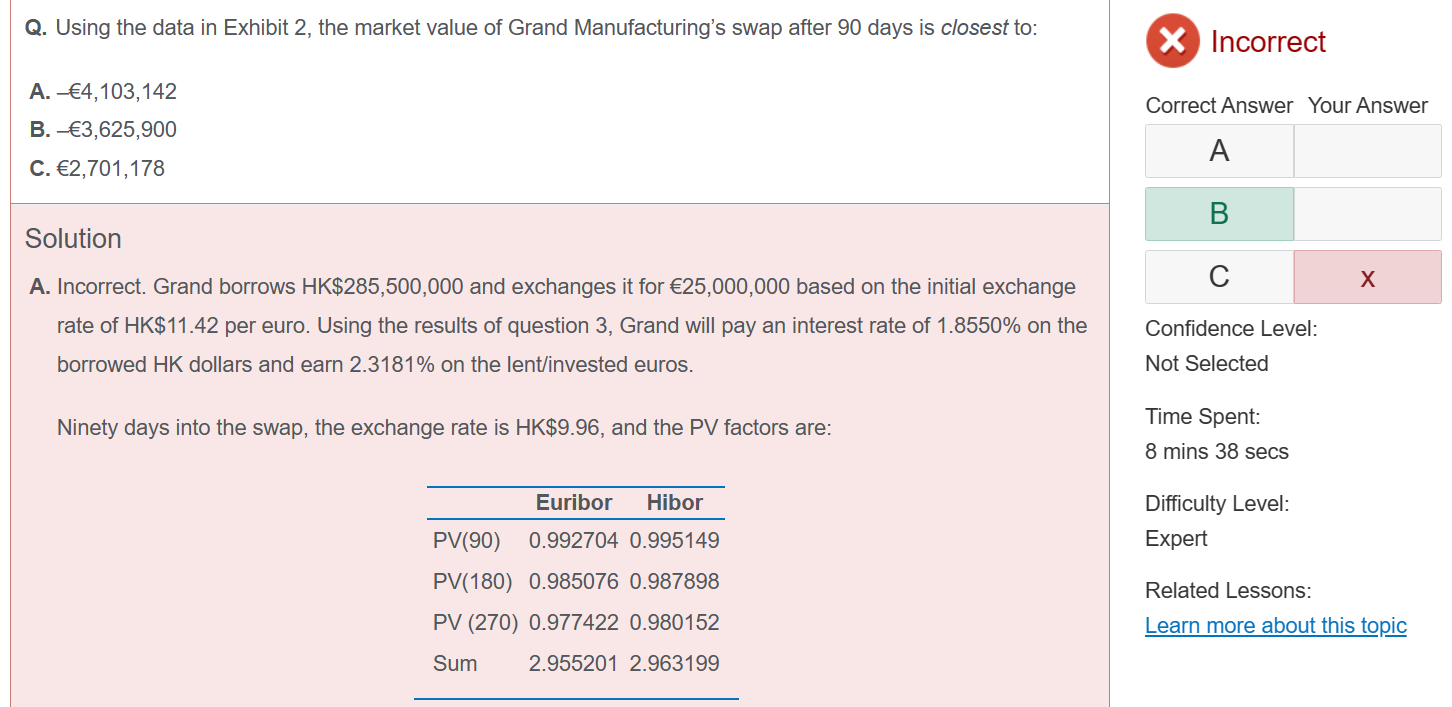Click the Time Spent value 8 mins 38 secs
The height and width of the screenshot is (707, 1452).
pos(1216,452)
